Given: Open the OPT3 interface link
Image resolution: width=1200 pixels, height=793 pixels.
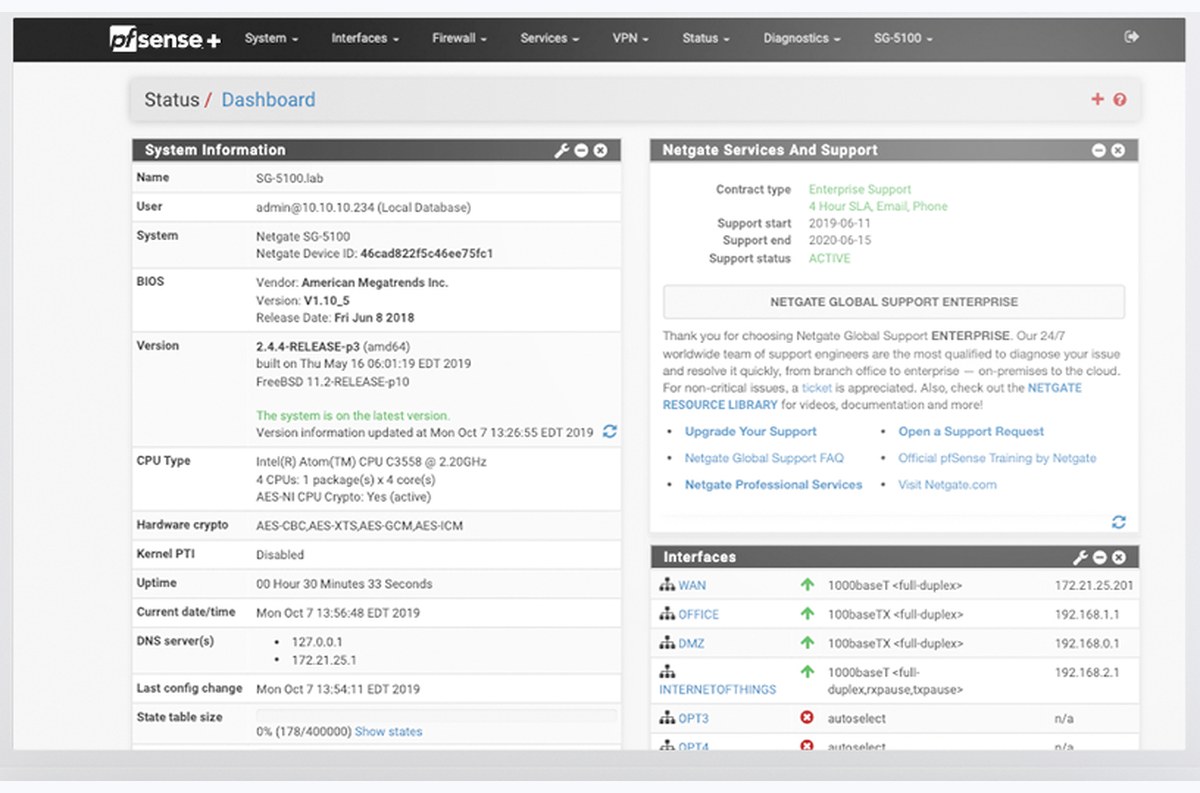Looking at the screenshot, I should tap(694, 719).
